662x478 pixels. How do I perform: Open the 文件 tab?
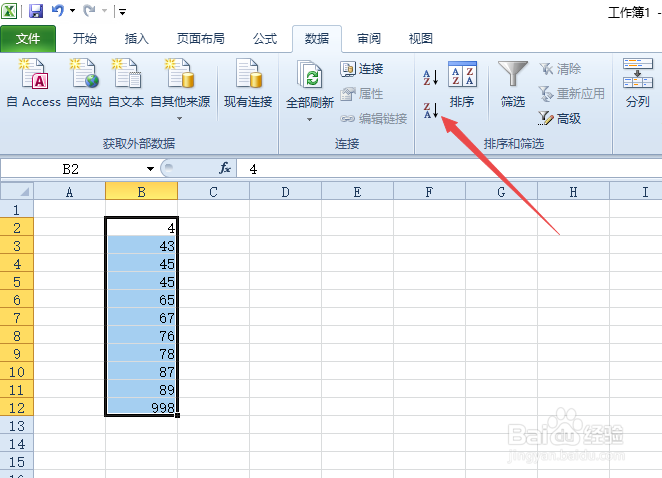point(28,39)
